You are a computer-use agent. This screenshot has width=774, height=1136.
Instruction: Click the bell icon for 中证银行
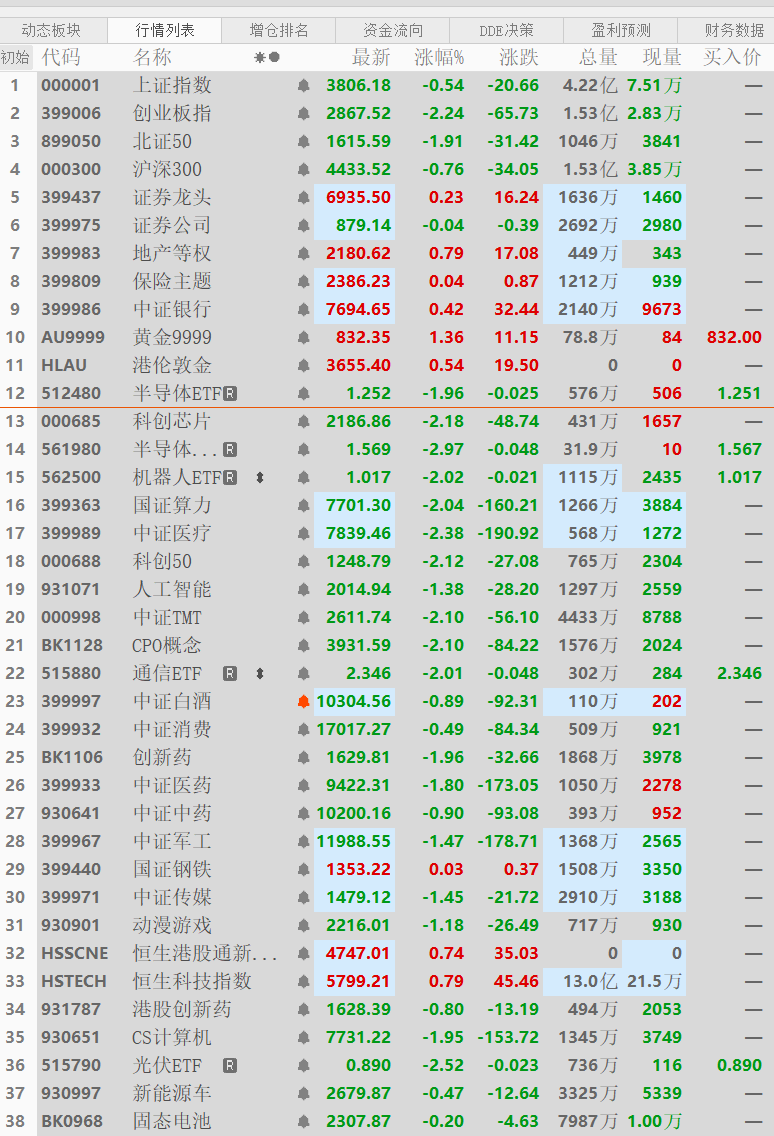pos(304,309)
